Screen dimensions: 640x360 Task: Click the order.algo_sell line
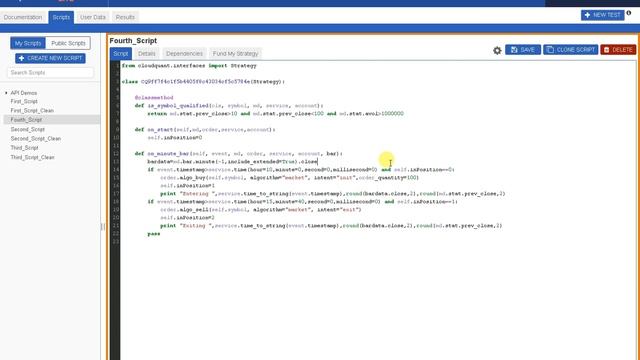point(261,210)
